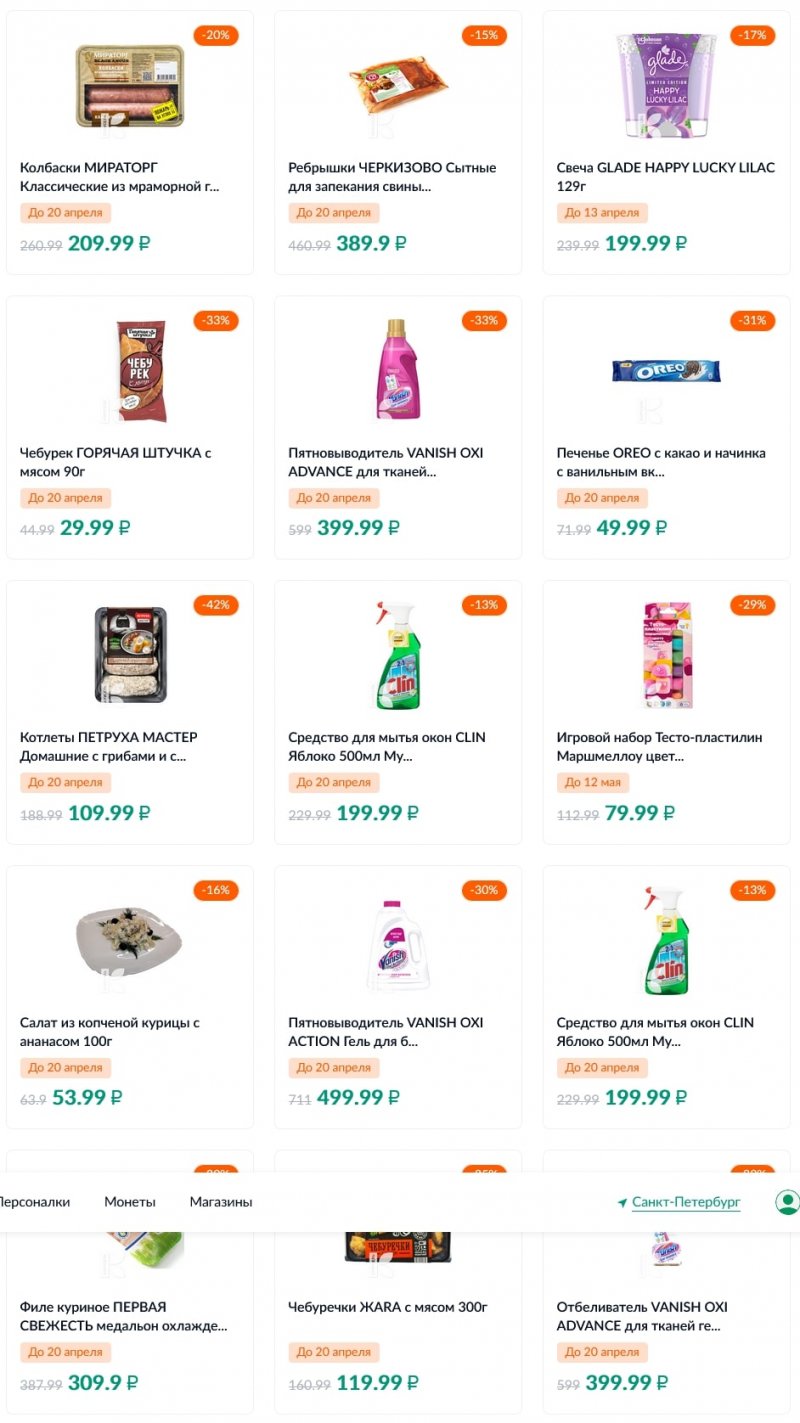
Task: Open the Тесто-пластилин Маршмеллоу play set image
Action: 666,657
